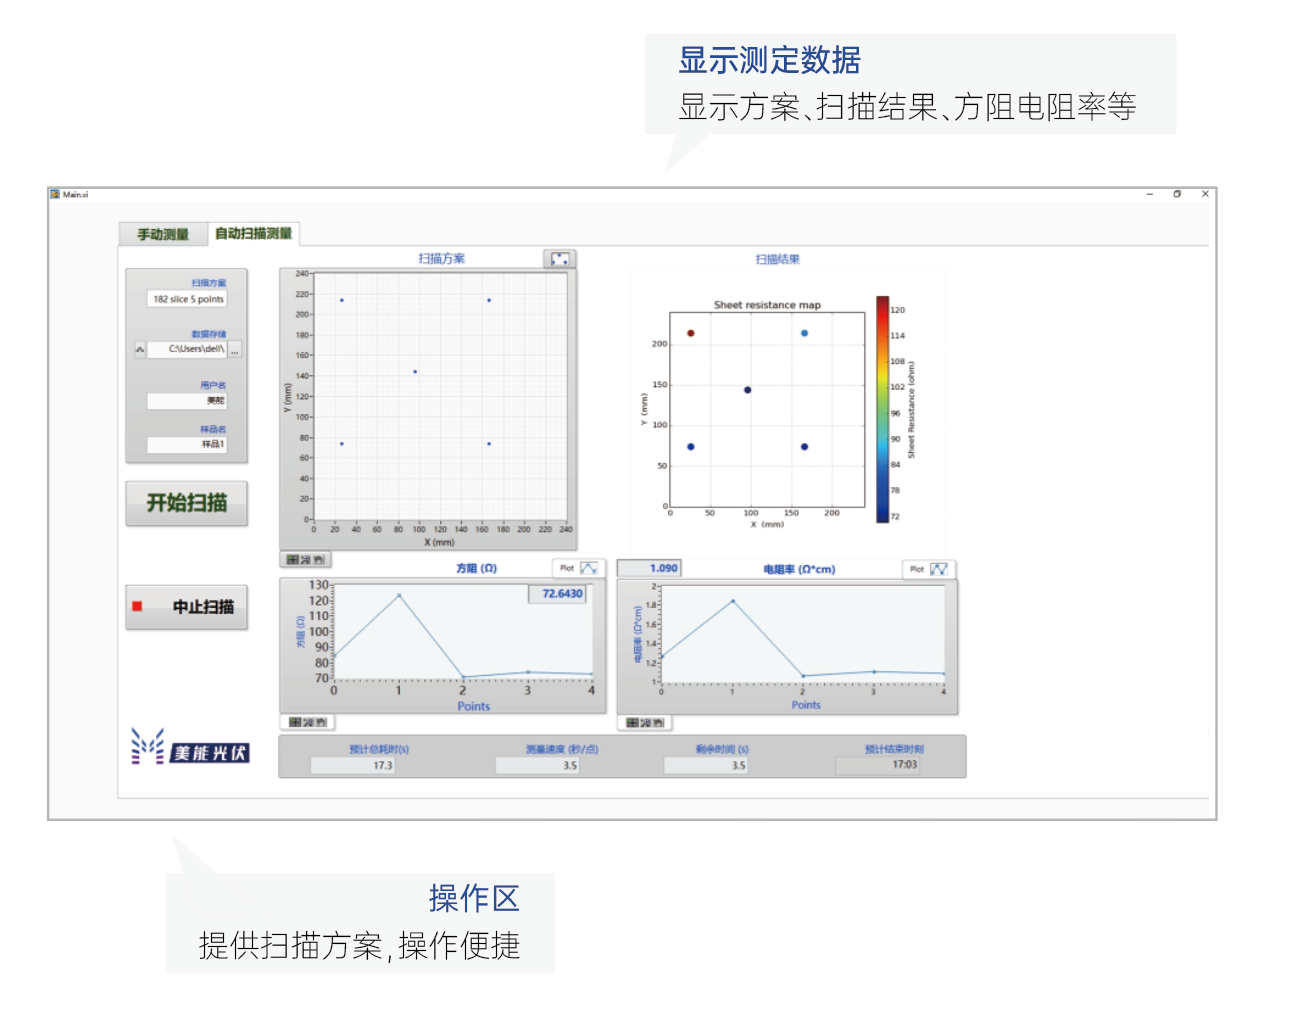Open the 182 slice 5 points scan plan selector

point(187,299)
